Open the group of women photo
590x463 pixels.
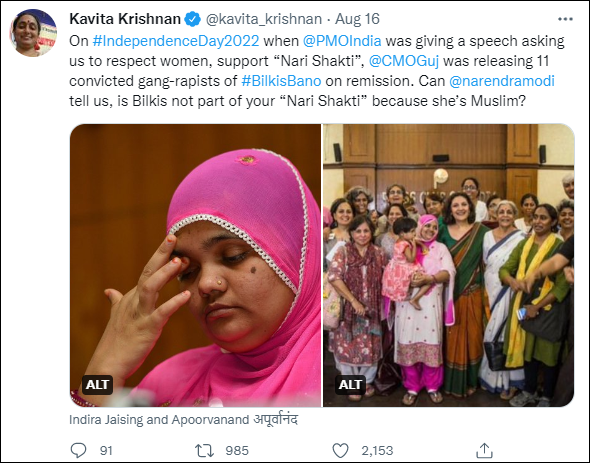coord(449,265)
